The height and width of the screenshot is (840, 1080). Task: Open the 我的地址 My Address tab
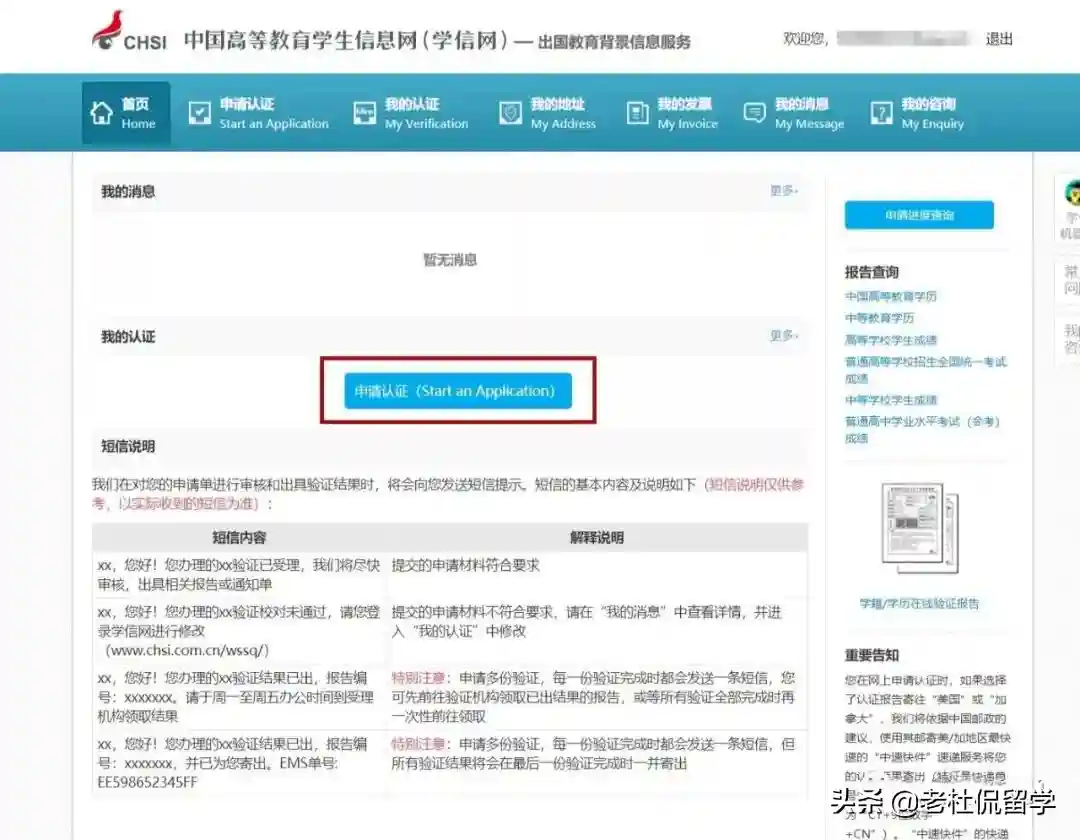point(562,113)
